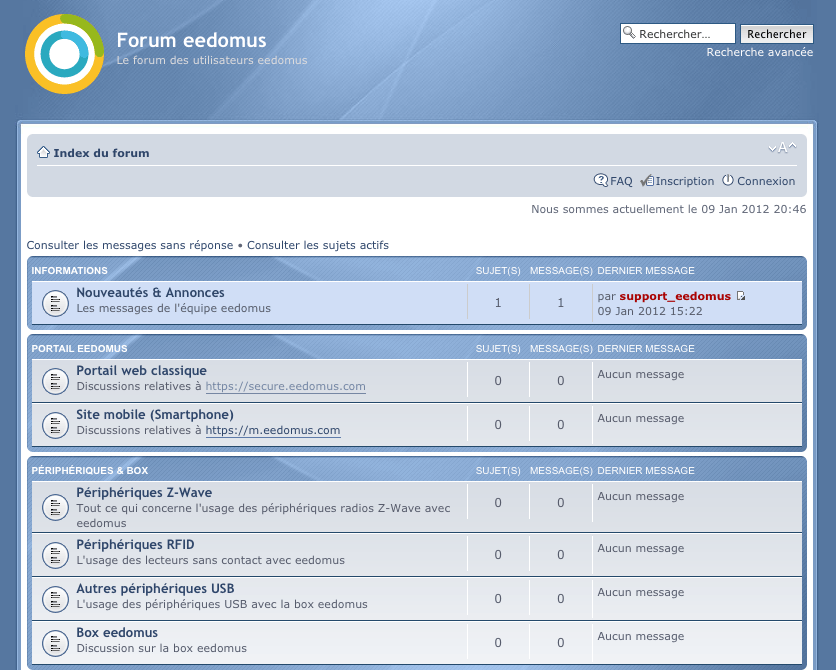Screen dimensions: 836x670
Task: Click 'Les messages de l'équipe eedomus' description
Action: pos(173,308)
